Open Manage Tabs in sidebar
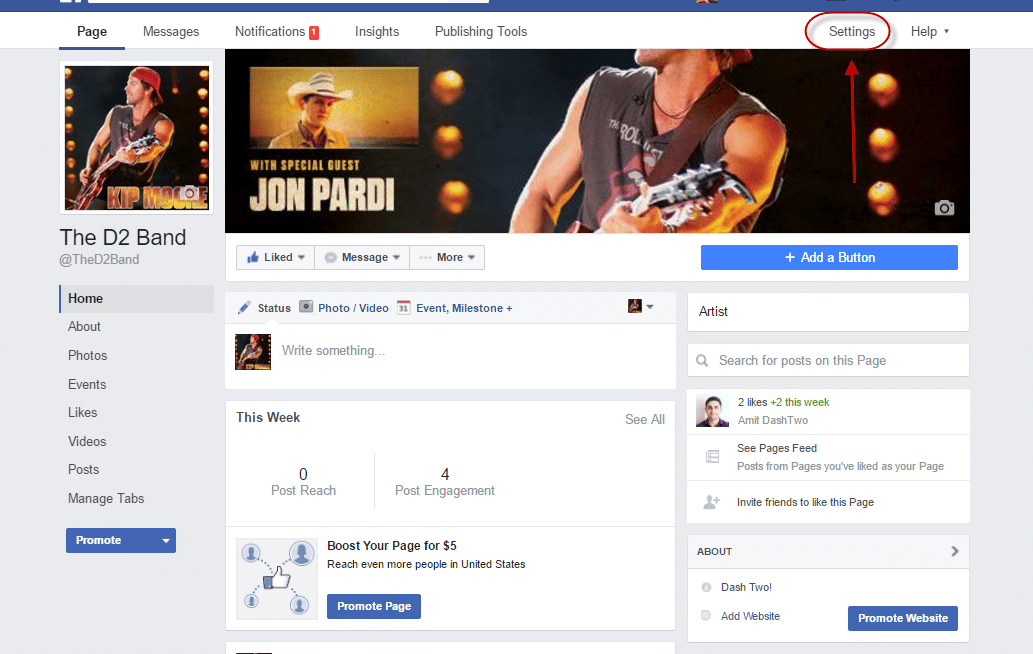The width and height of the screenshot is (1033, 654). [106, 499]
